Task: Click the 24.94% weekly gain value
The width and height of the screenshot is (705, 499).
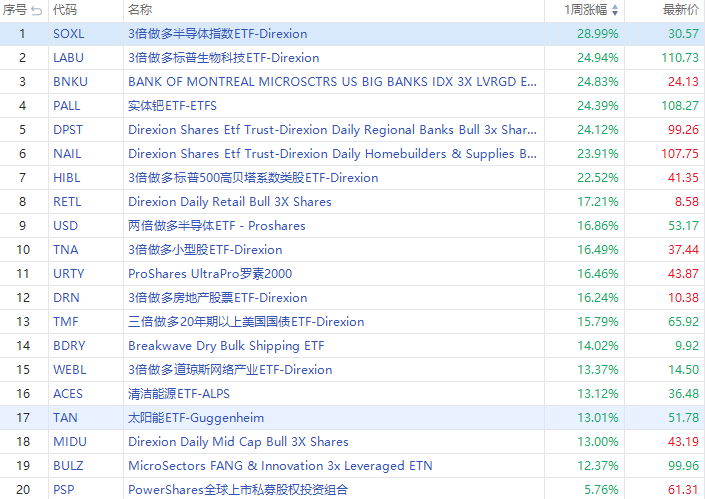Action: click(598, 58)
